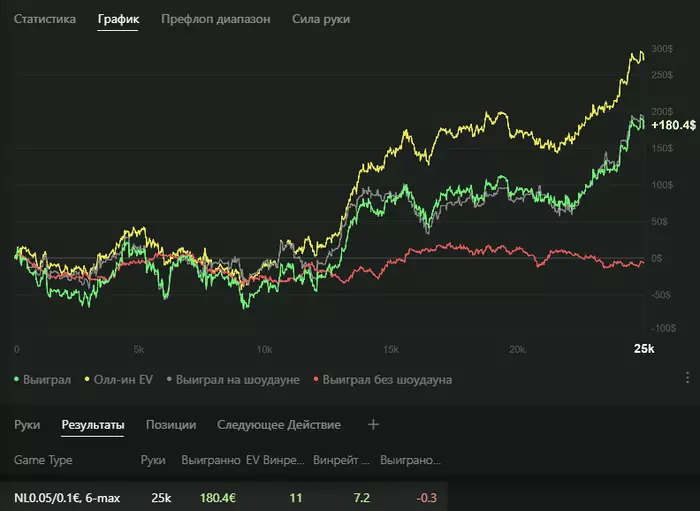Click the Руки column header in table
Screen dimensions: 700x511
point(153,461)
